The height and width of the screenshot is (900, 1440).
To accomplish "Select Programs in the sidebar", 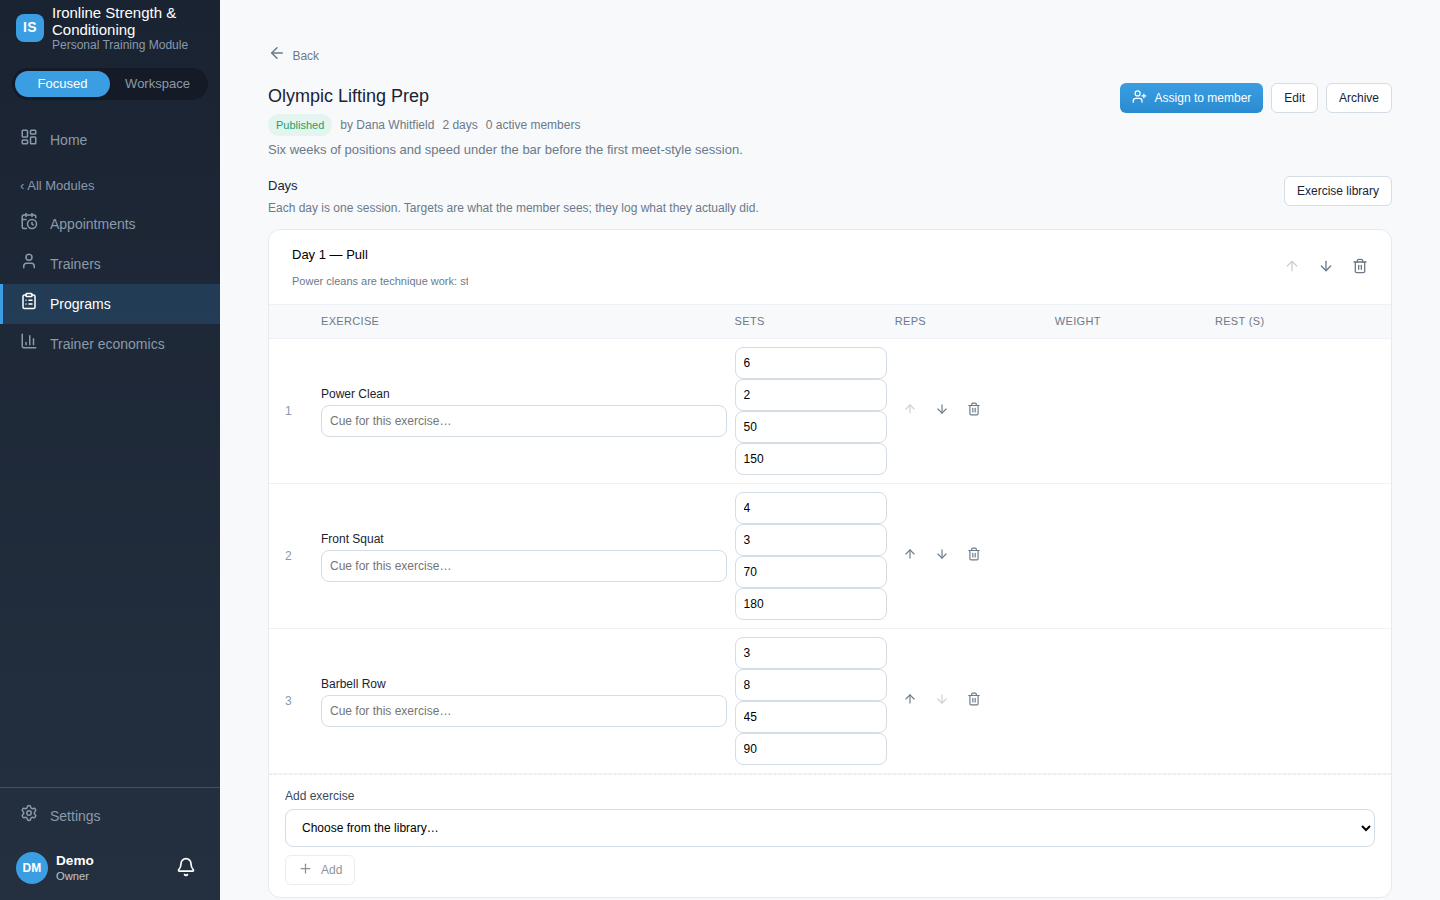I will 110,304.
